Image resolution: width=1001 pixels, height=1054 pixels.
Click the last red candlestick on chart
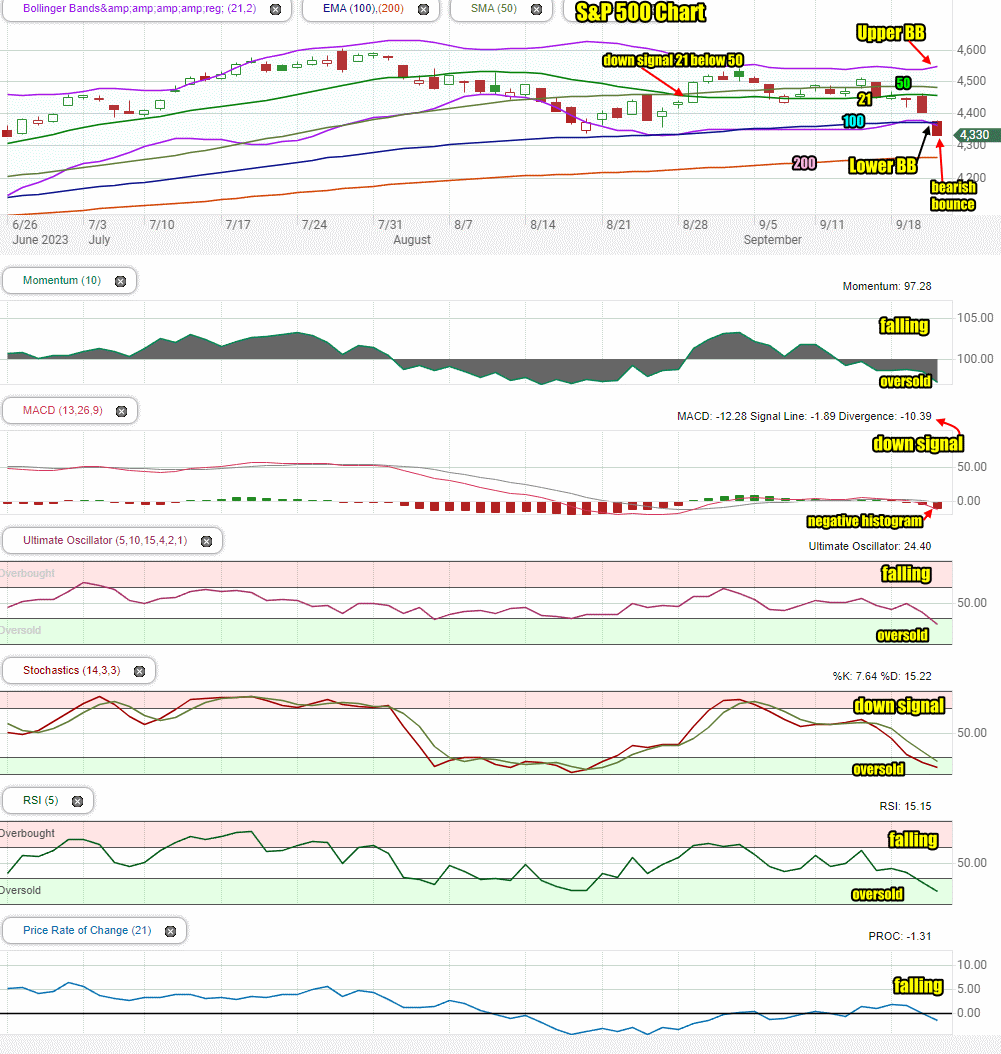pos(936,128)
